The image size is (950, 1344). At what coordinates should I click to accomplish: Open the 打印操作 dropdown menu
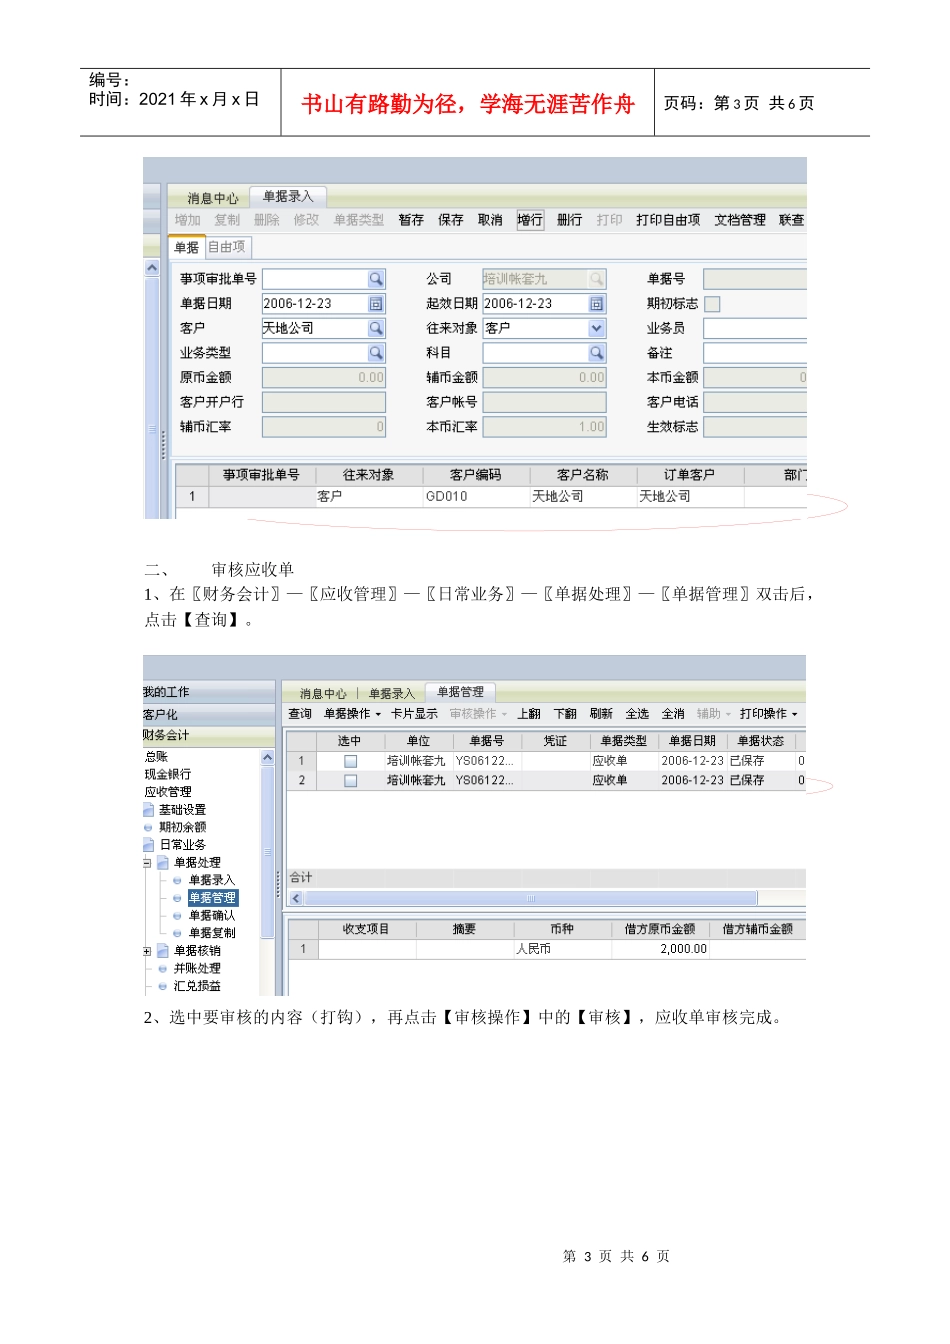click(769, 714)
